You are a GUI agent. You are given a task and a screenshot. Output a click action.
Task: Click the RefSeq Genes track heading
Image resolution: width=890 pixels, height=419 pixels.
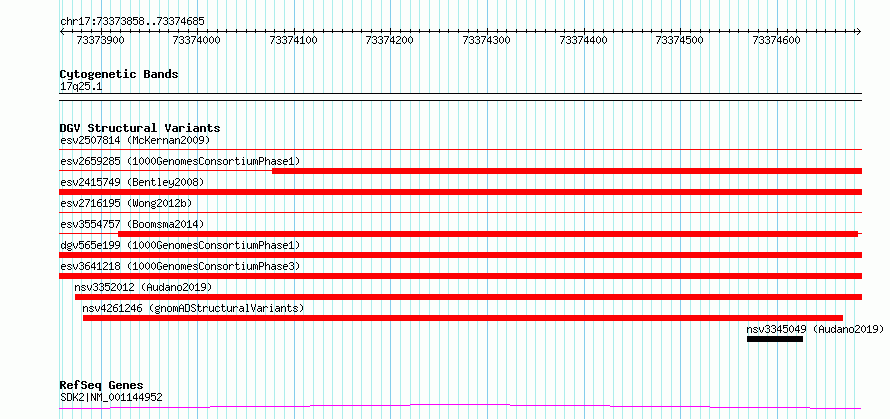(x=101, y=386)
